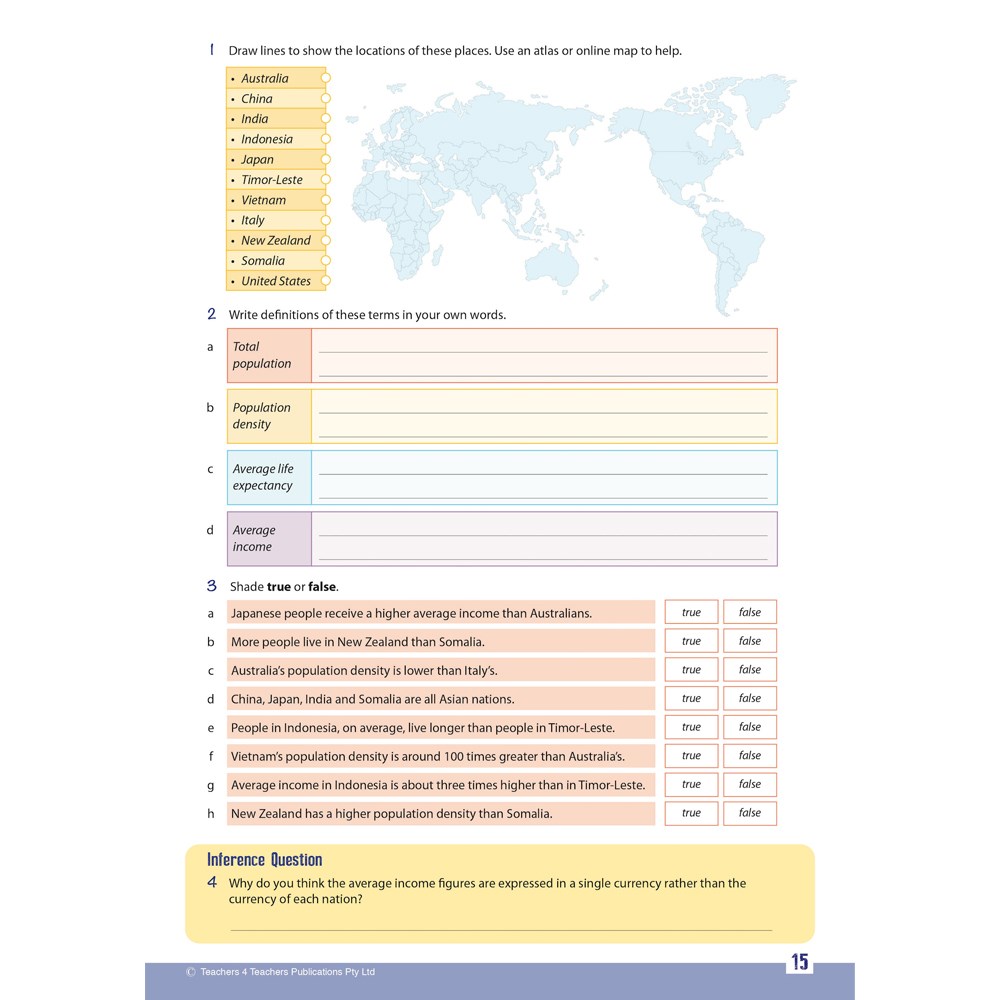Click the world map image
1000x1000 pixels.
point(571,196)
